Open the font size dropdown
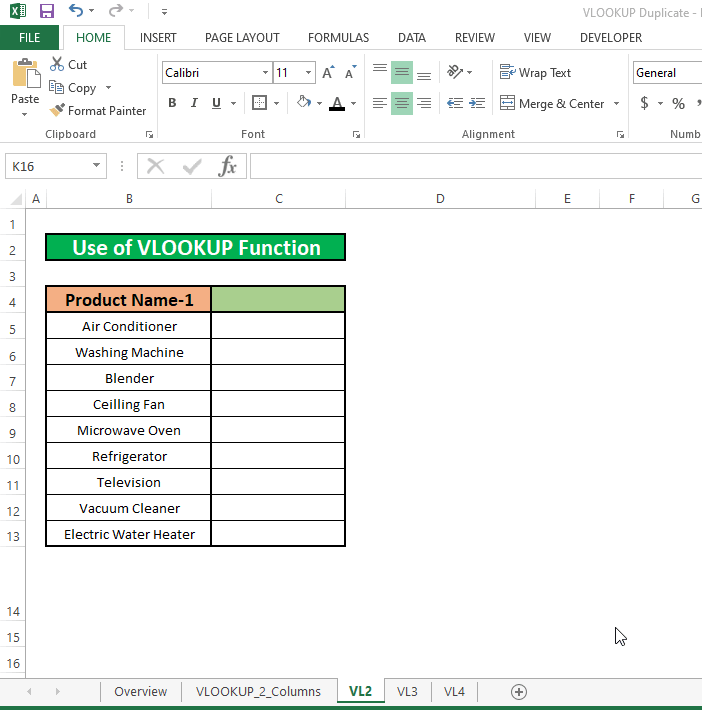 click(x=308, y=72)
